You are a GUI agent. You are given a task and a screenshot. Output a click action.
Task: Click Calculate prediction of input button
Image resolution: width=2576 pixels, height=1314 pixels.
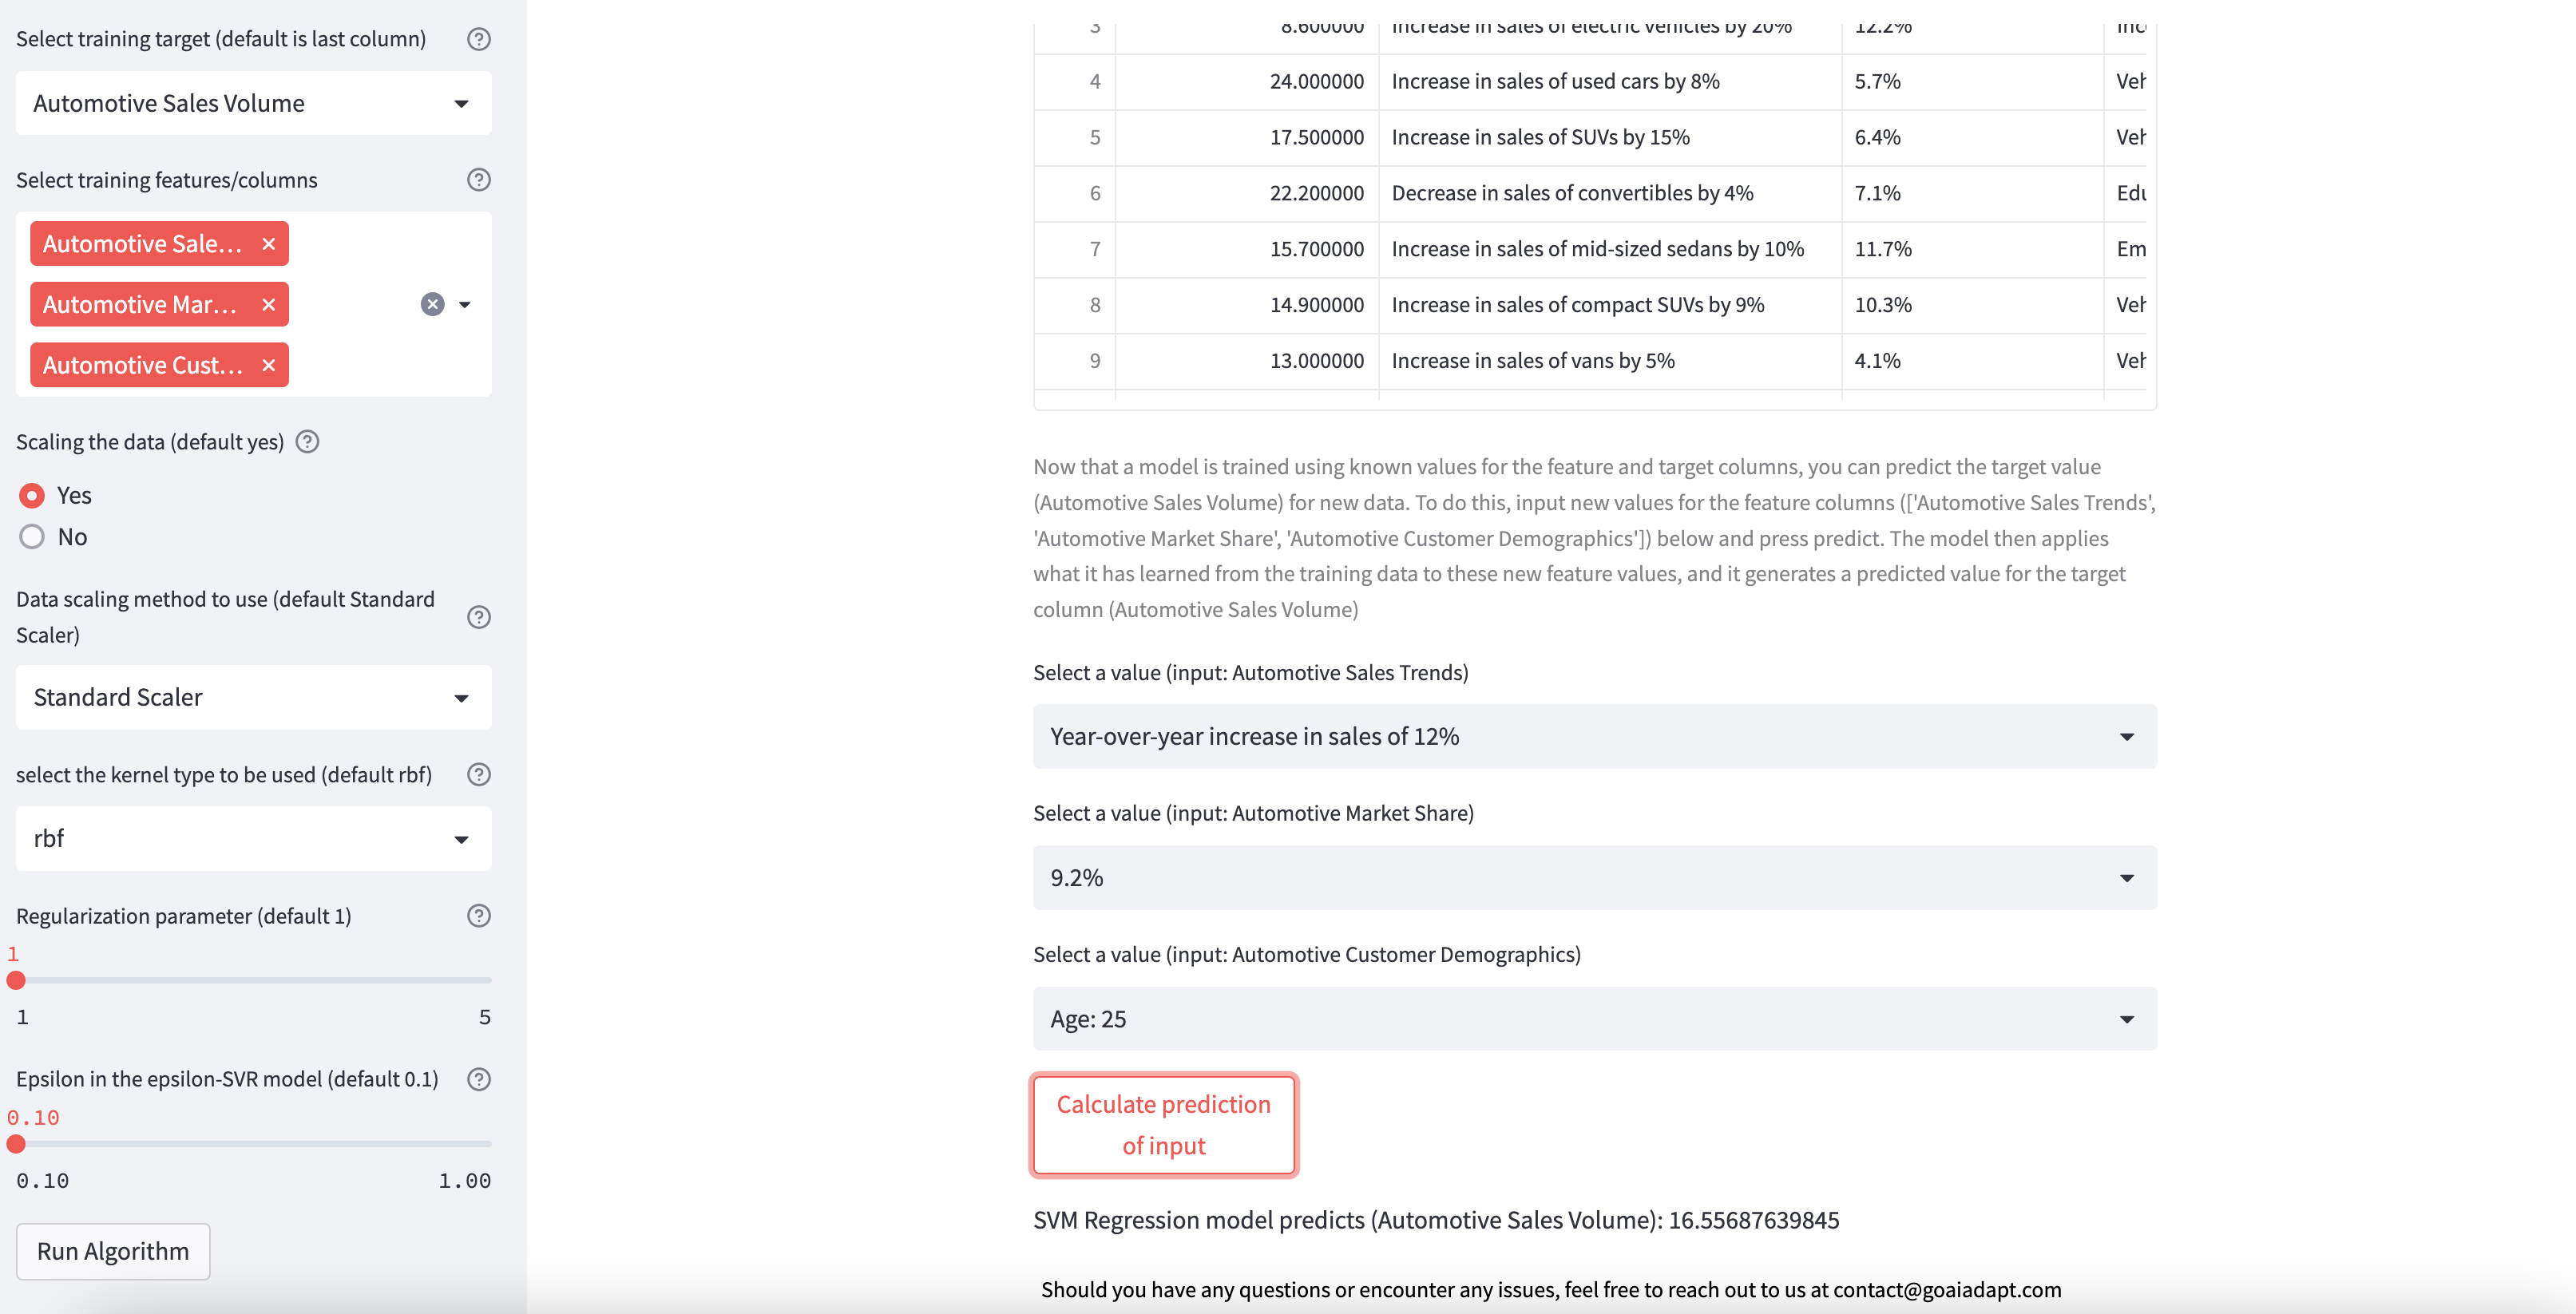pos(1163,1125)
